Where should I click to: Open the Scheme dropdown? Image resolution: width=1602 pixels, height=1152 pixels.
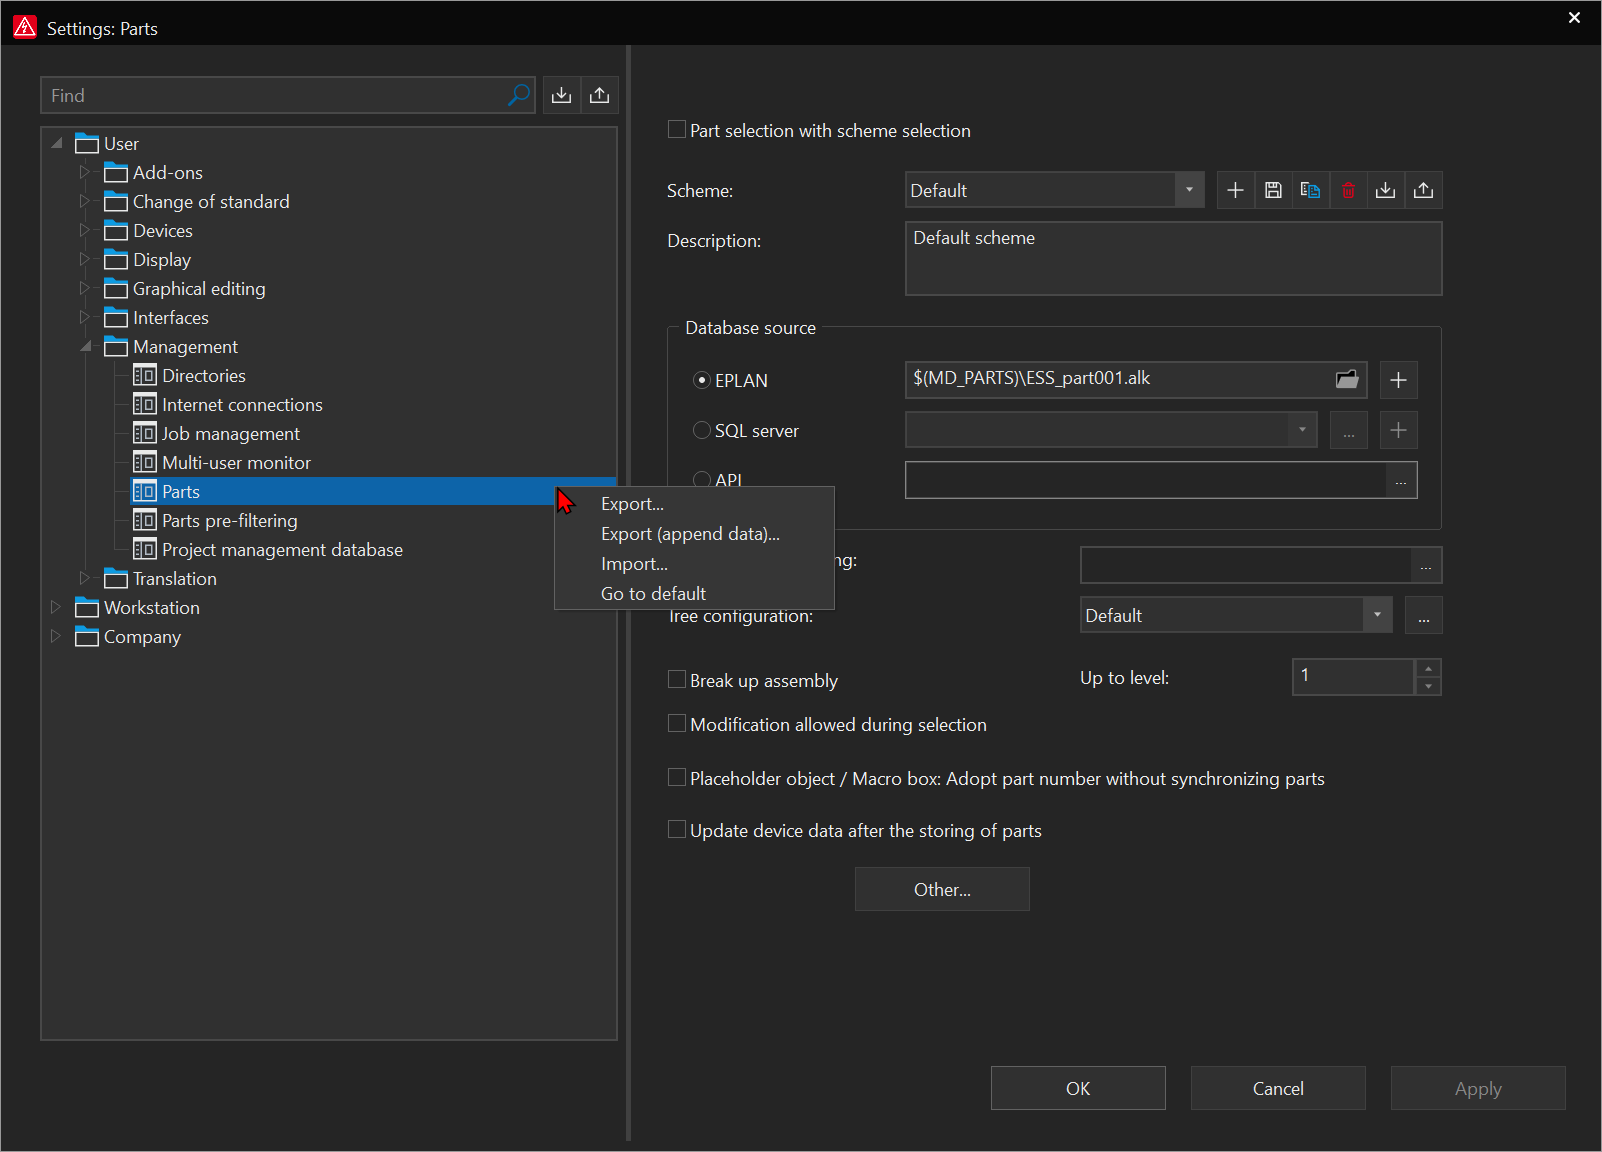[1189, 190]
